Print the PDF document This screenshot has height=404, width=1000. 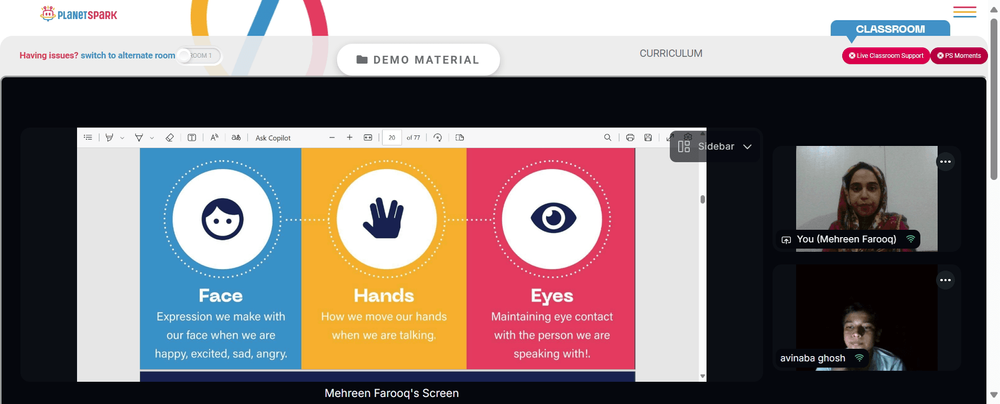[x=630, y=137]
